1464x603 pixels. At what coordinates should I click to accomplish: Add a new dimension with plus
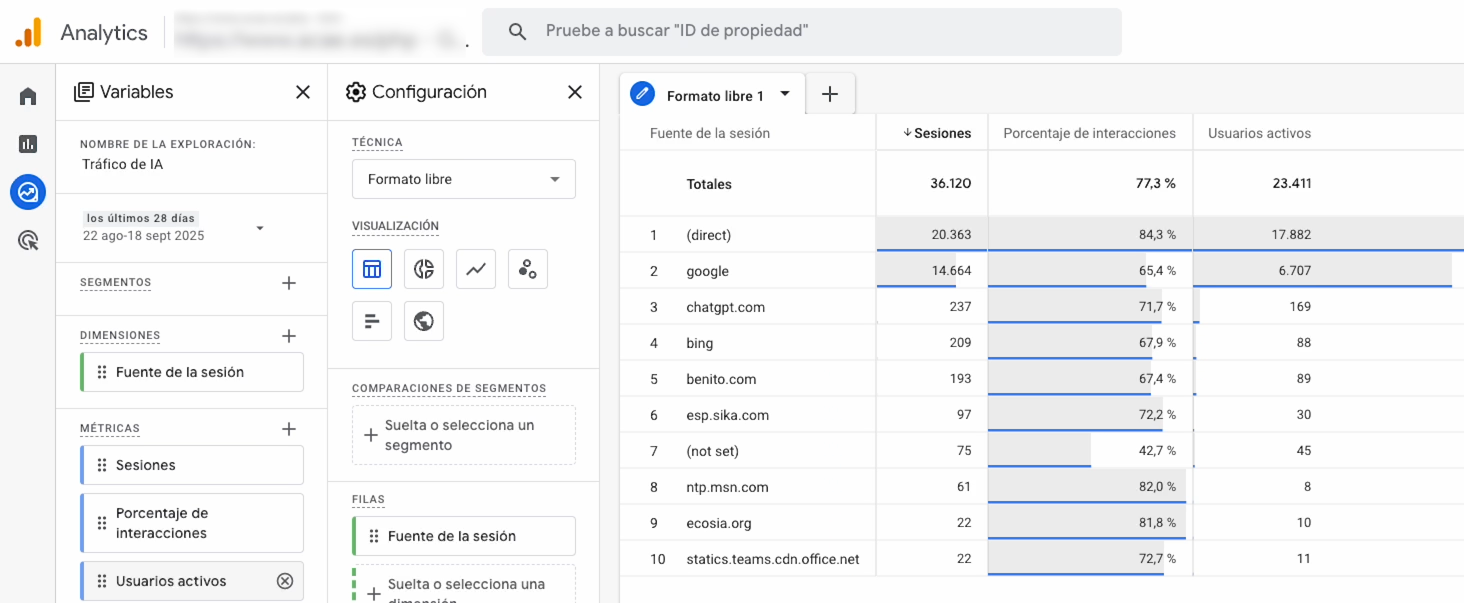click(x=289, y=336)
